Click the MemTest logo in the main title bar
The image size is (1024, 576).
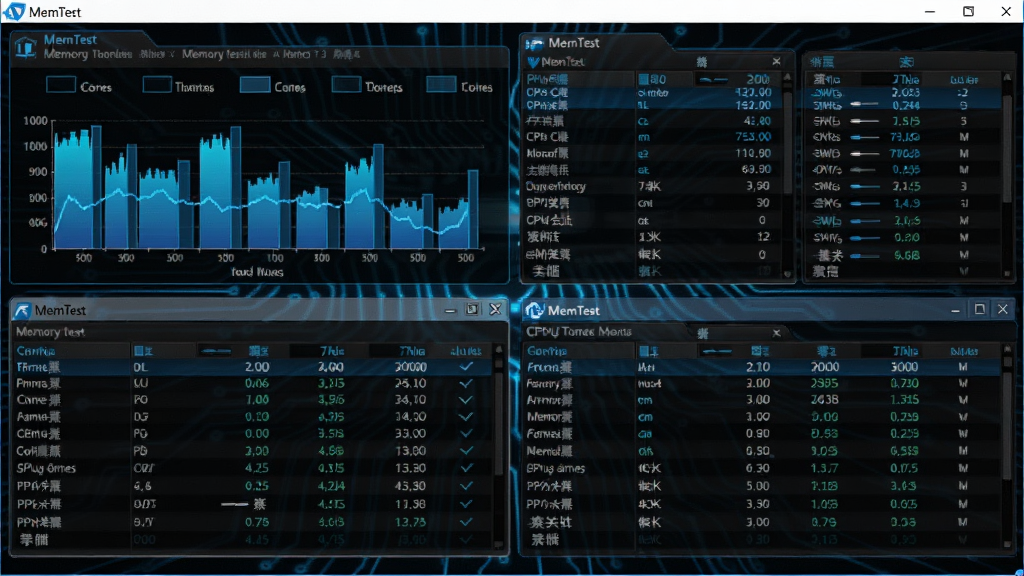click(14, 11)
